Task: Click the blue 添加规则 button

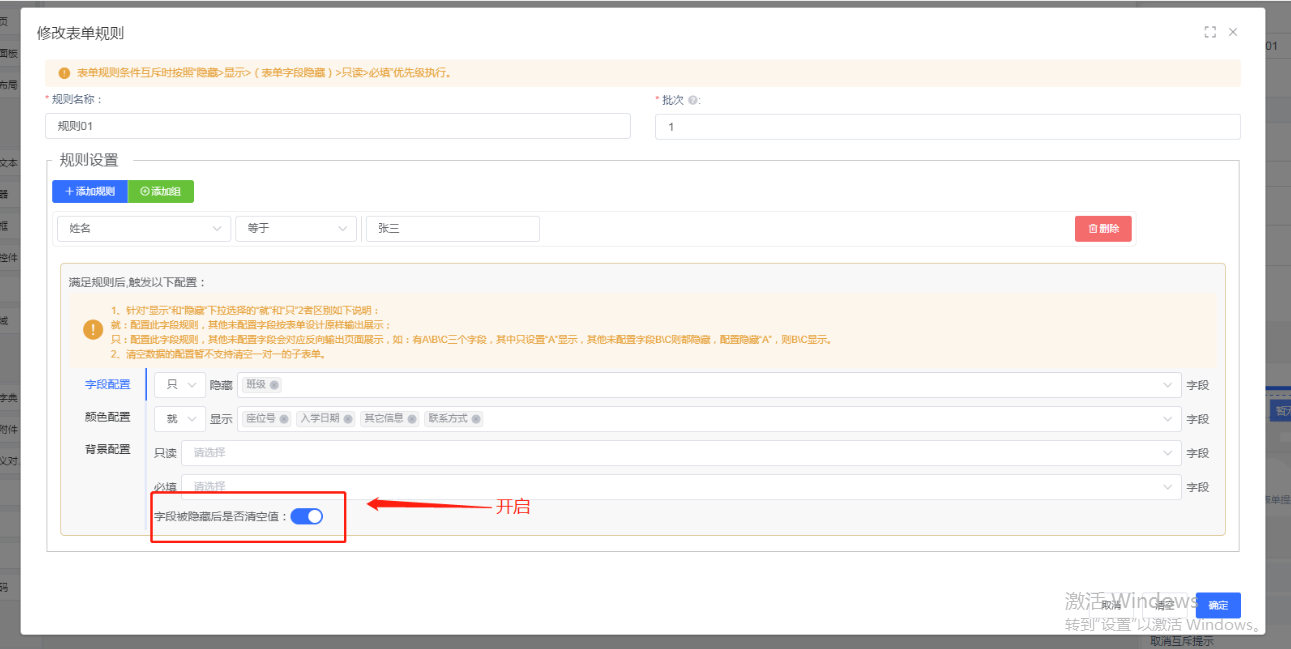Action: click(90, 191)
